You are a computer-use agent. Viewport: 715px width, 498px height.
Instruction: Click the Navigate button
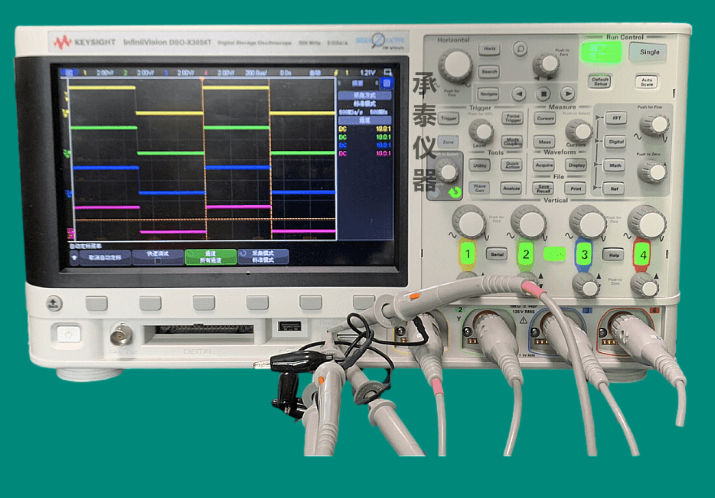[488, 94]
